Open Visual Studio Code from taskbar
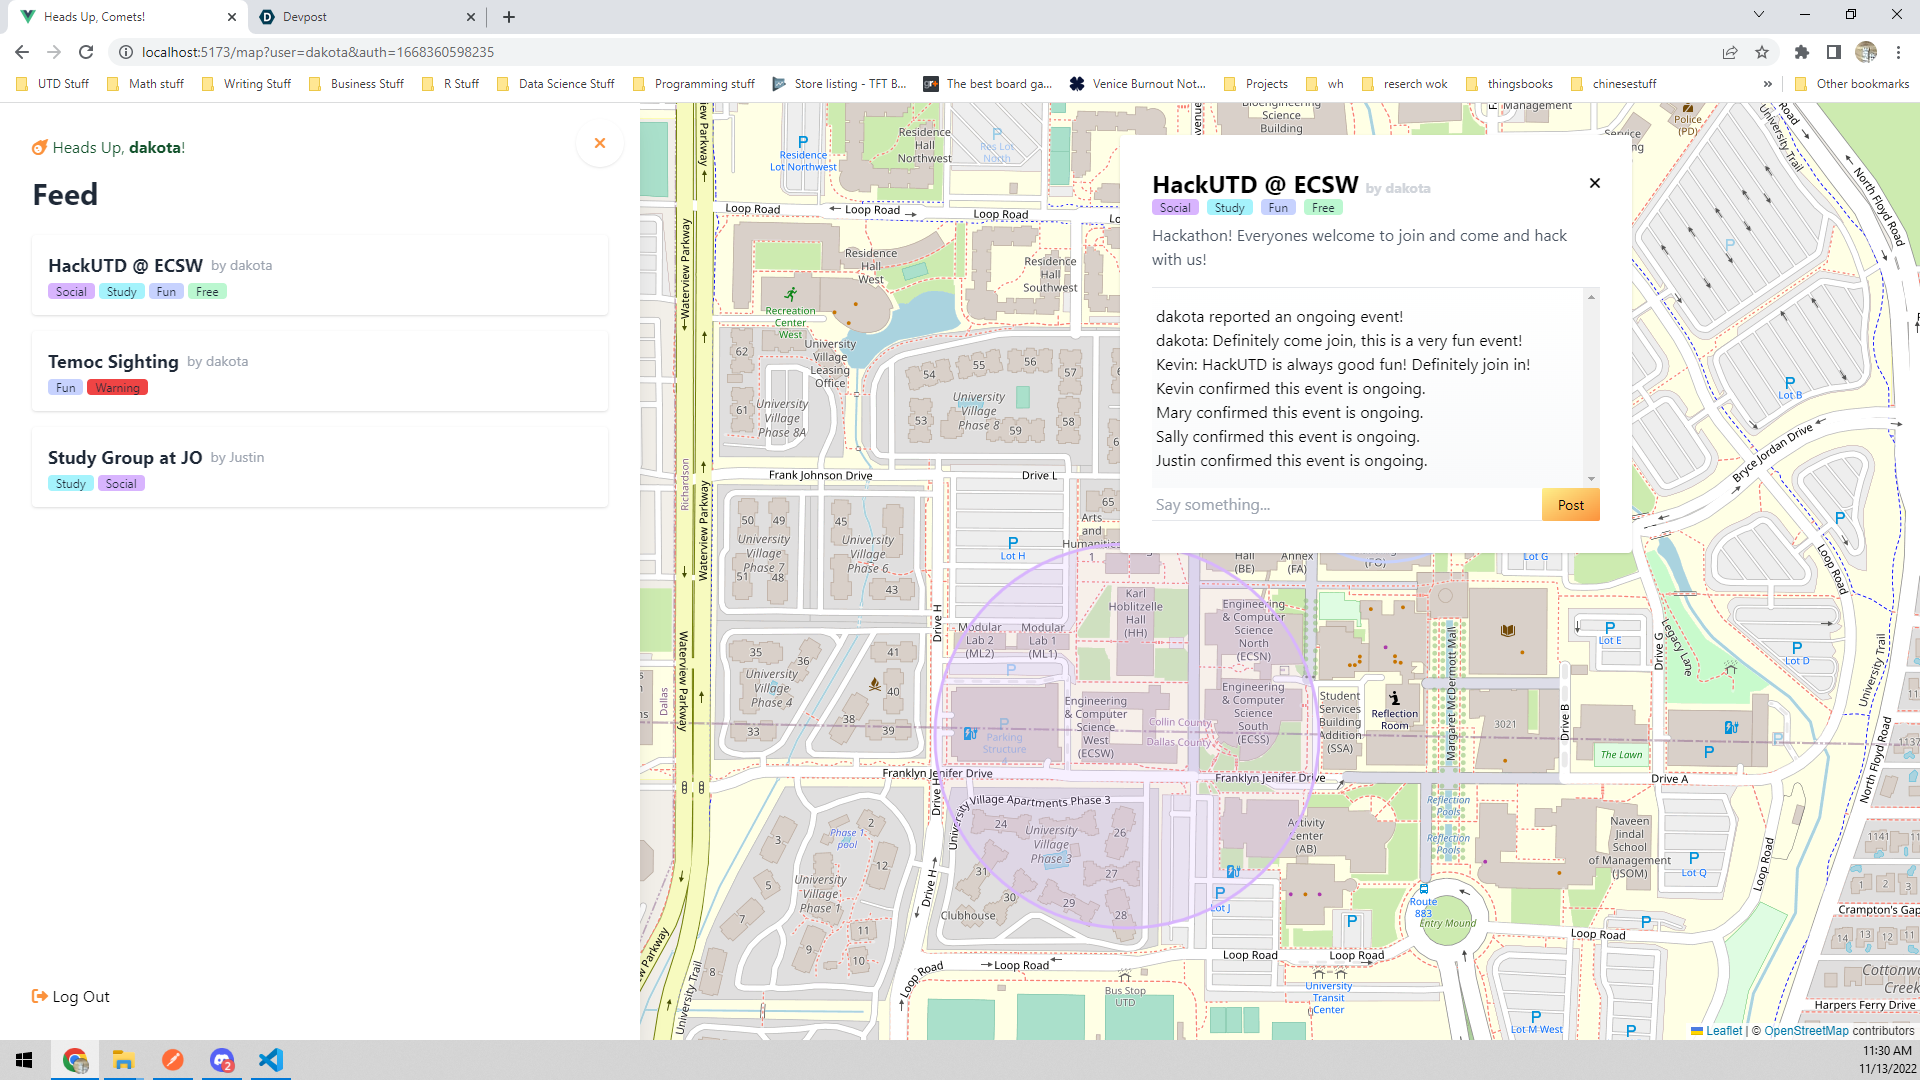Image resolution: width=1920 pixels, height=1080 pixels. [x=271, y=1060]
